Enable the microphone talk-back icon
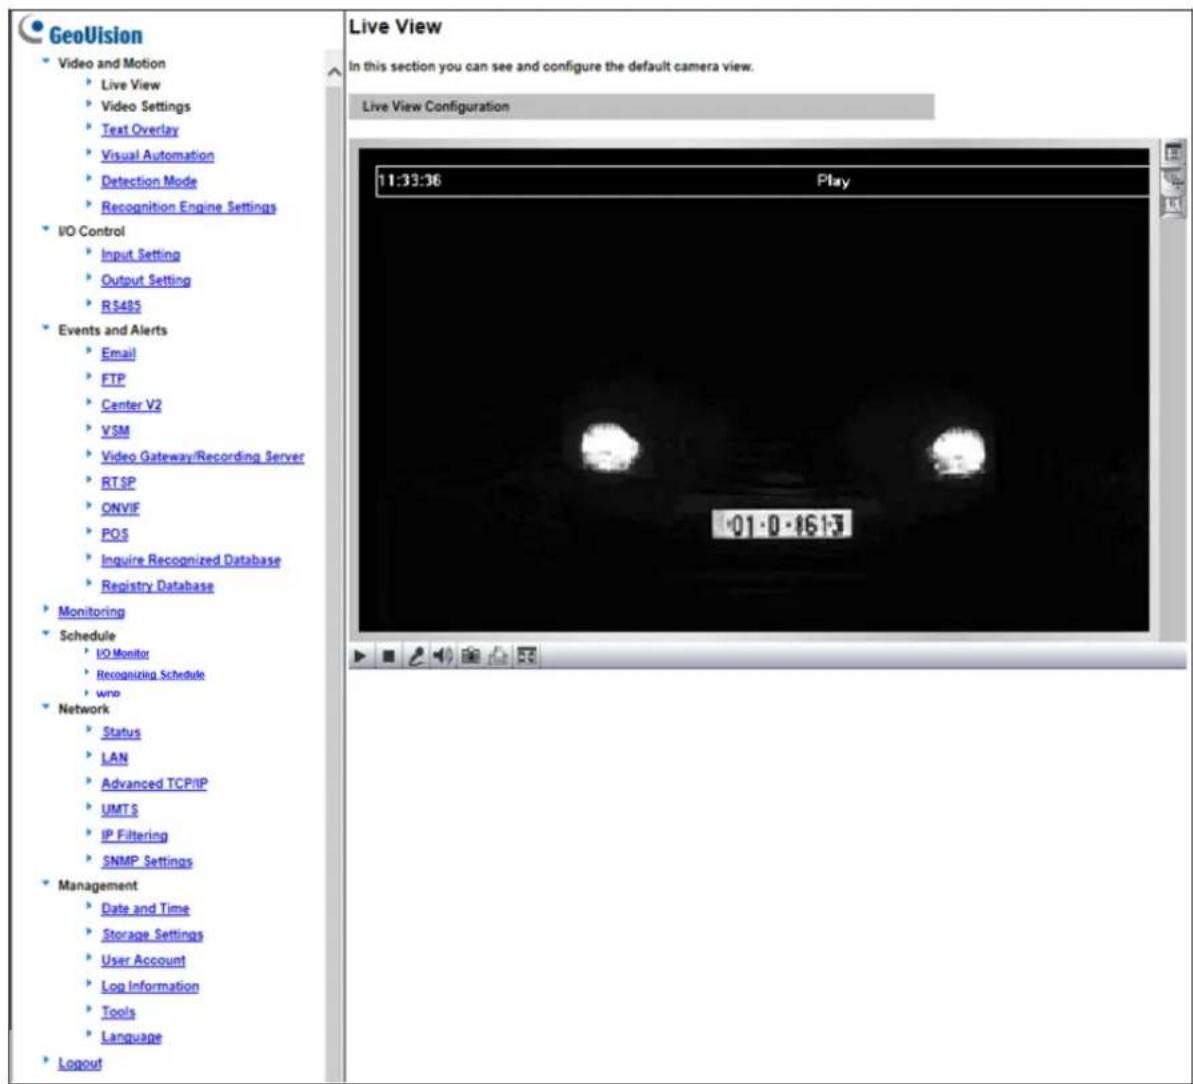 415,656
